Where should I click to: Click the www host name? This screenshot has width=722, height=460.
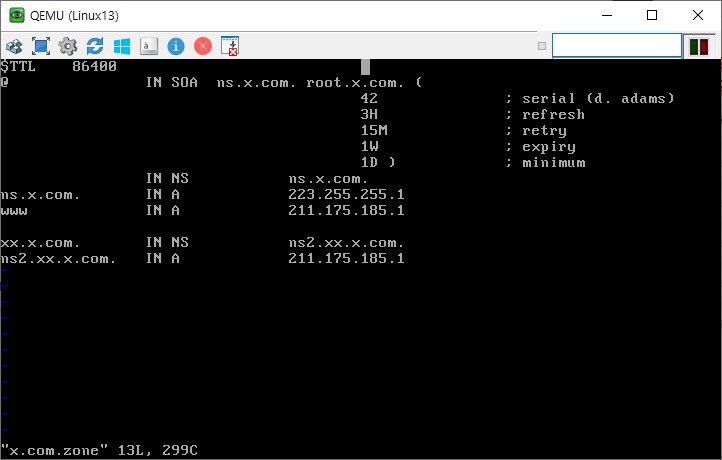[x=14, y=211]
